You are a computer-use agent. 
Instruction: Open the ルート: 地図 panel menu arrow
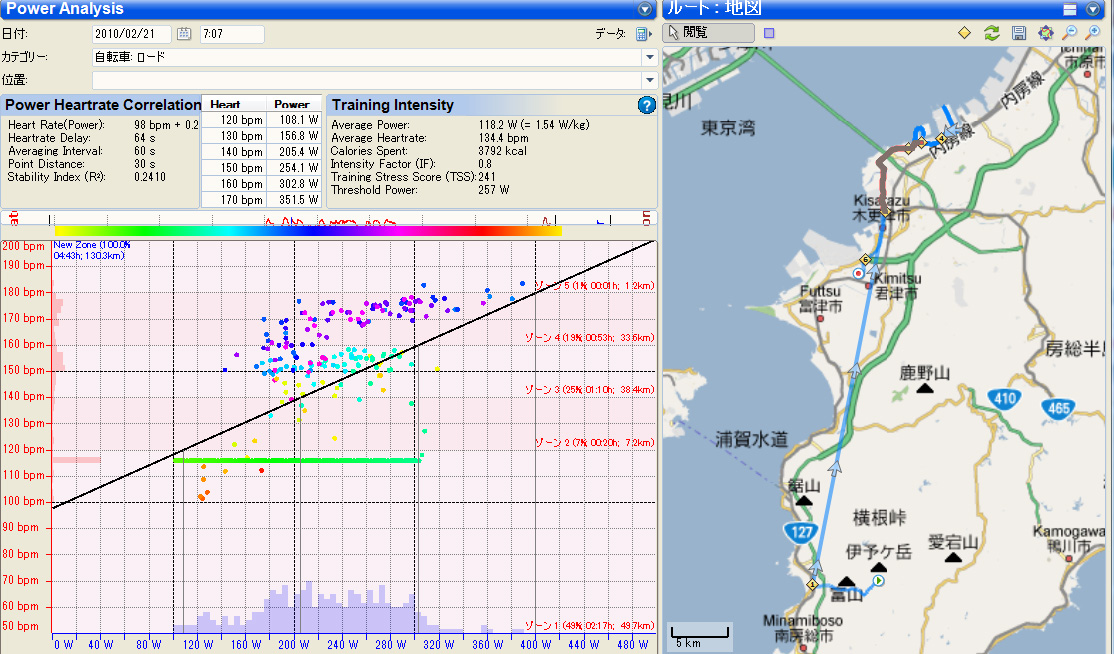pyautogui.click(x=1092, y=9)
